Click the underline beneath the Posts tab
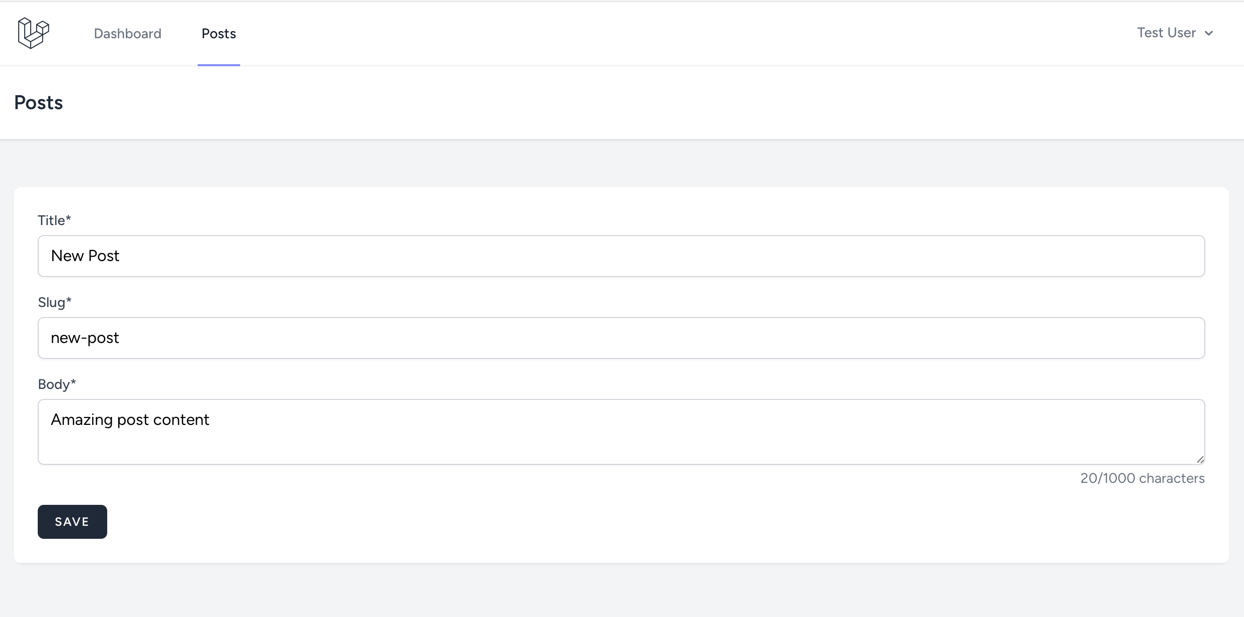 (x=218, y=64)
